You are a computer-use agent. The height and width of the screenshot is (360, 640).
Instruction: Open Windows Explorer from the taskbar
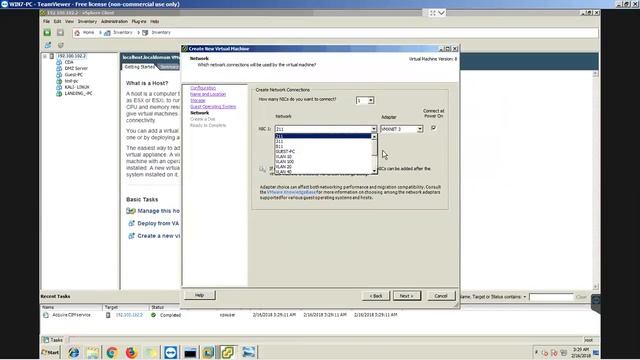[93, 352]
